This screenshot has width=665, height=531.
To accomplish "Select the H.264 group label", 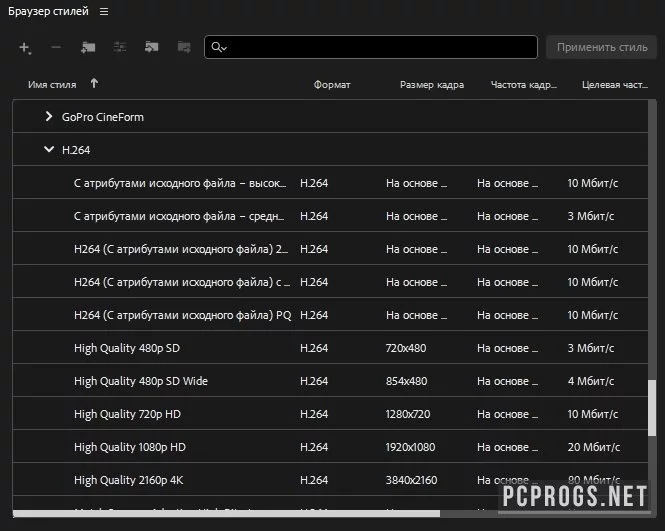I will [x=76, y=150].
